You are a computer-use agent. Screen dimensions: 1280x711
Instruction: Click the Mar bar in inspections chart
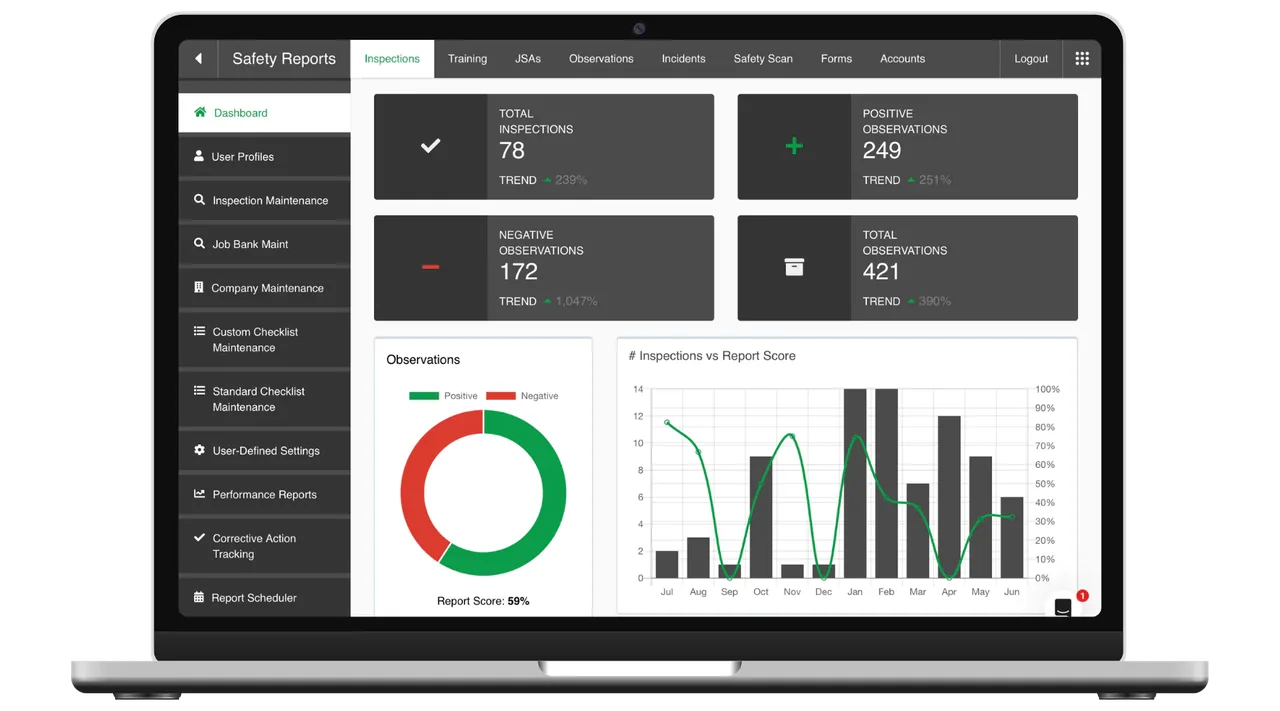pyautogui.click(x=918, y=531)
